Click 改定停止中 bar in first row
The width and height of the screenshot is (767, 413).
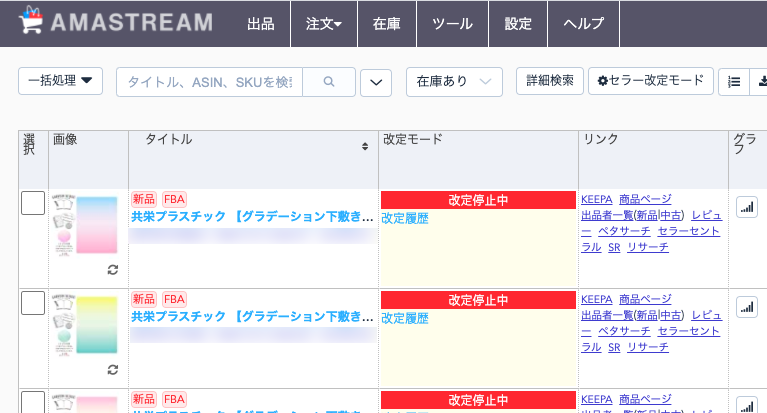pyautogui.click(x=478, y=200)
